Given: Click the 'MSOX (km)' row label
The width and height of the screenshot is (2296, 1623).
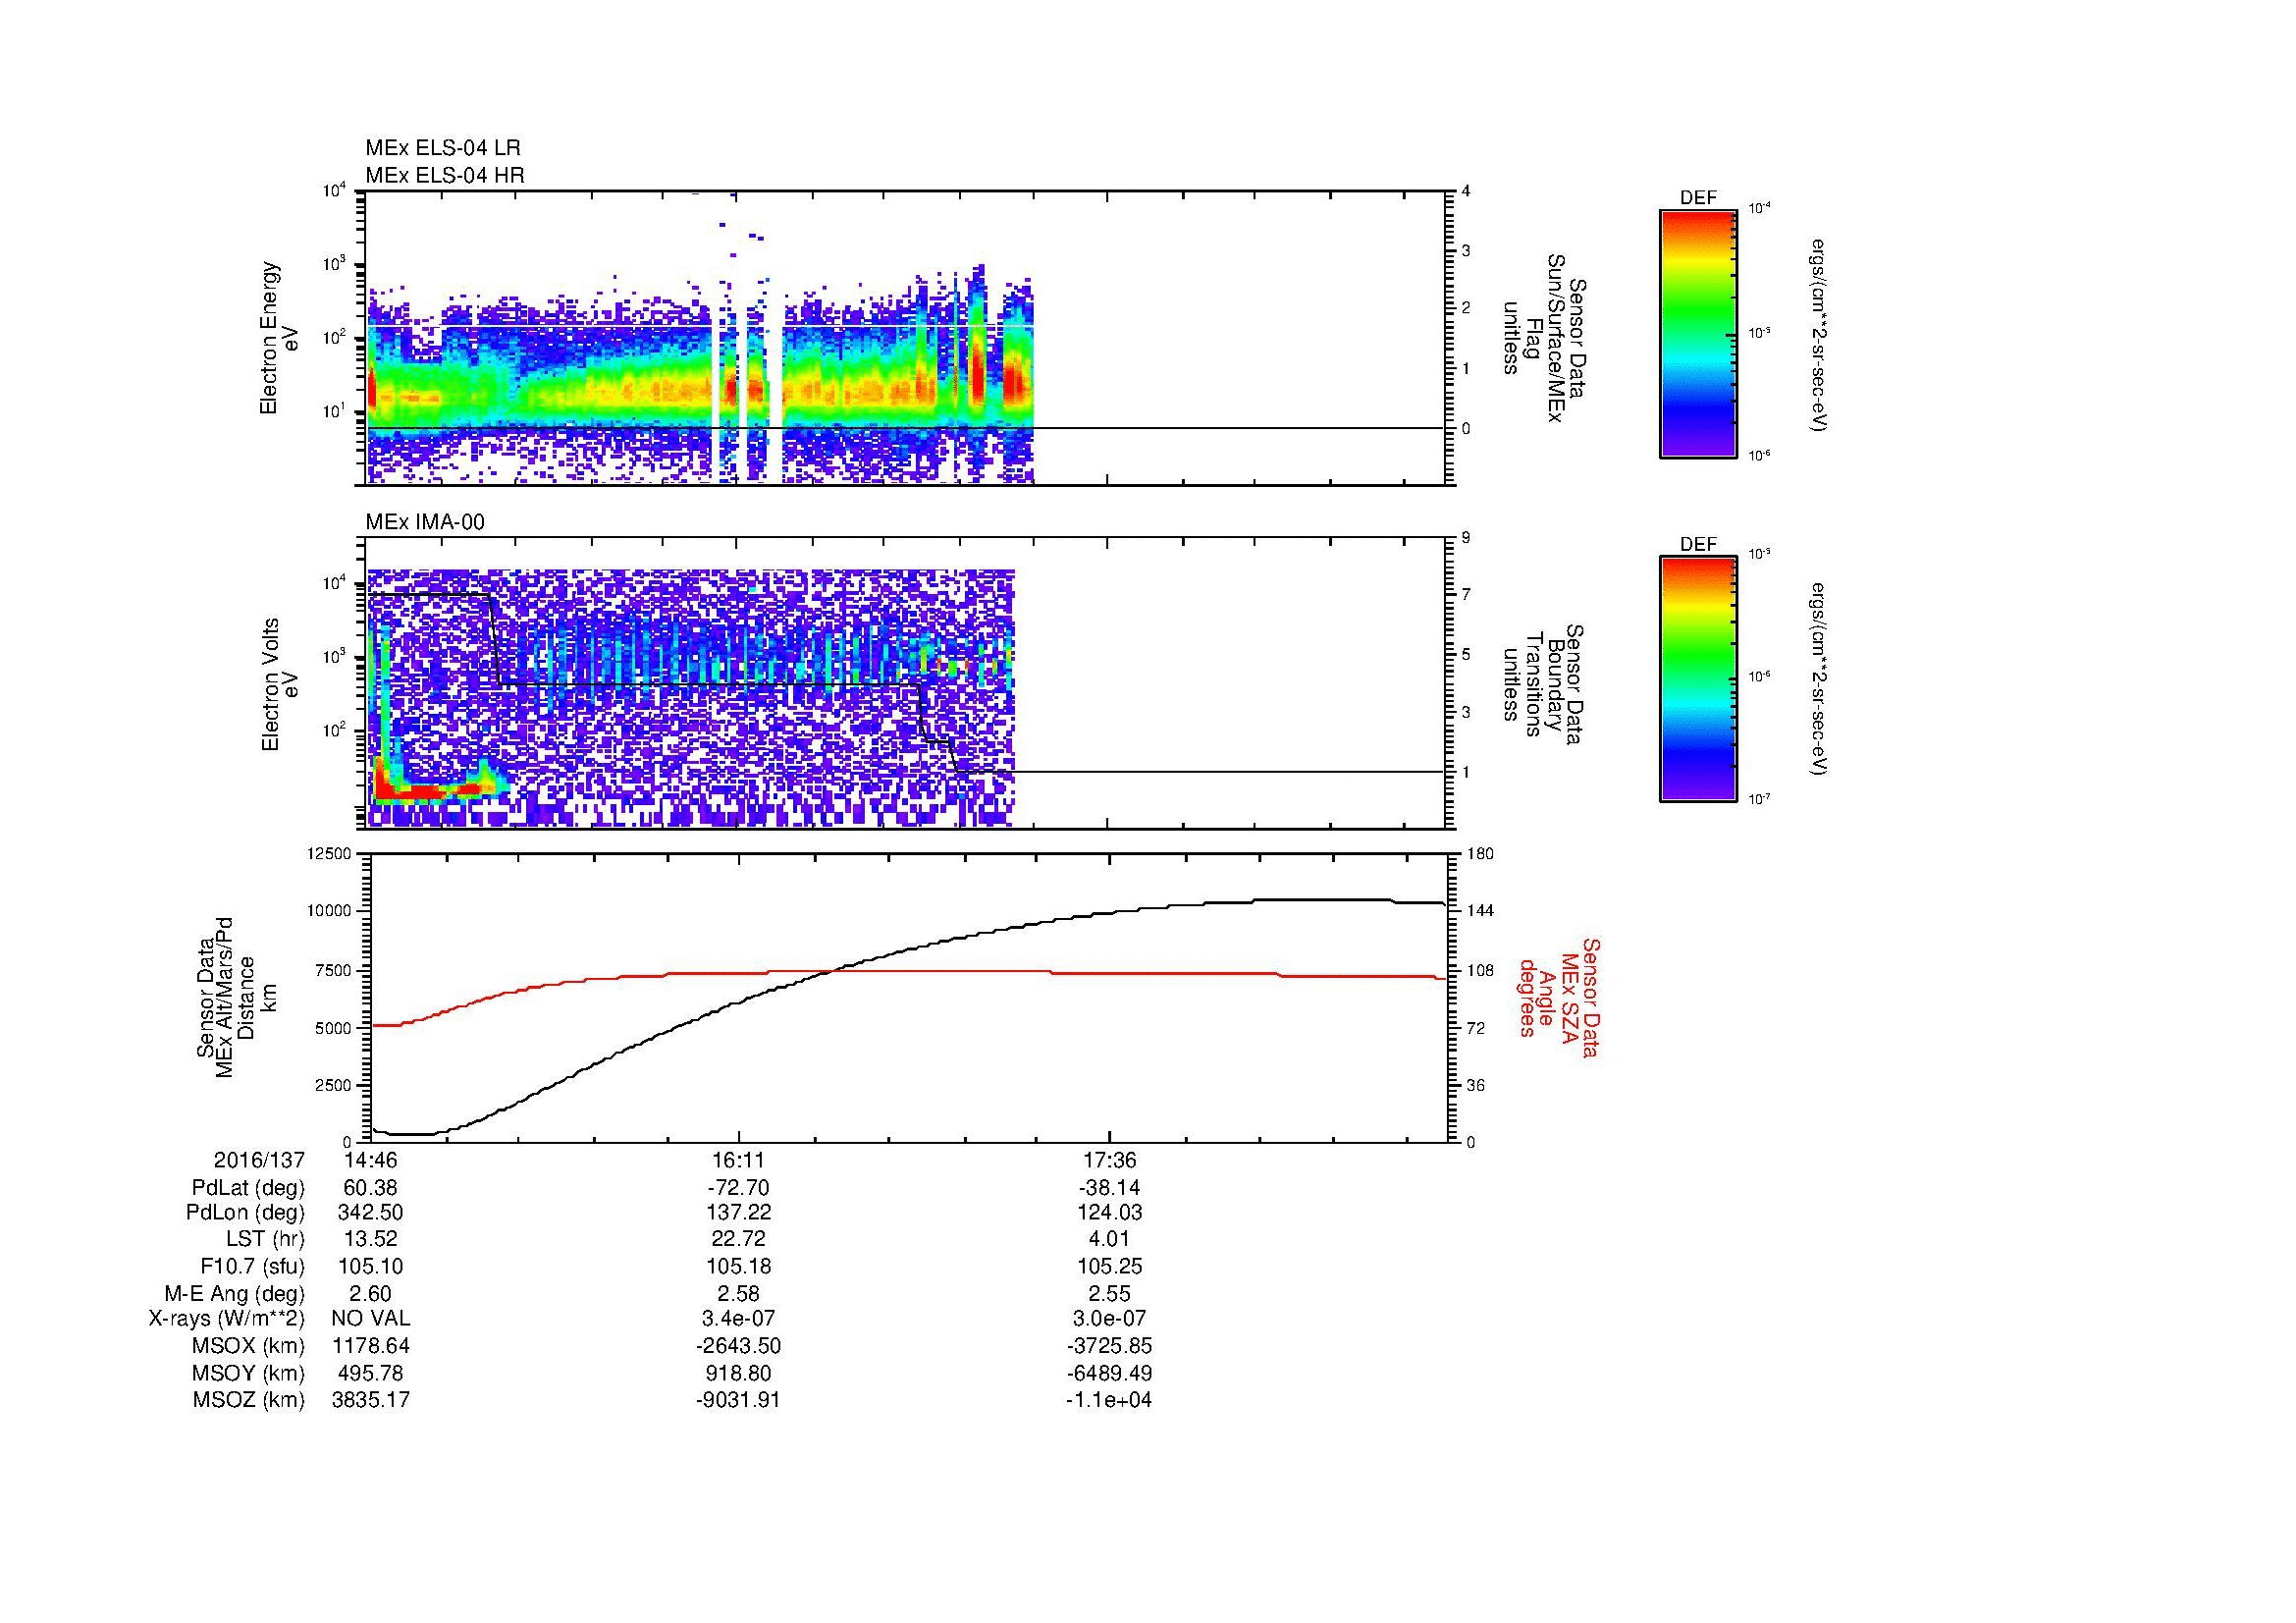Looking at the screenshot, I should click(x=248, y=1346).
